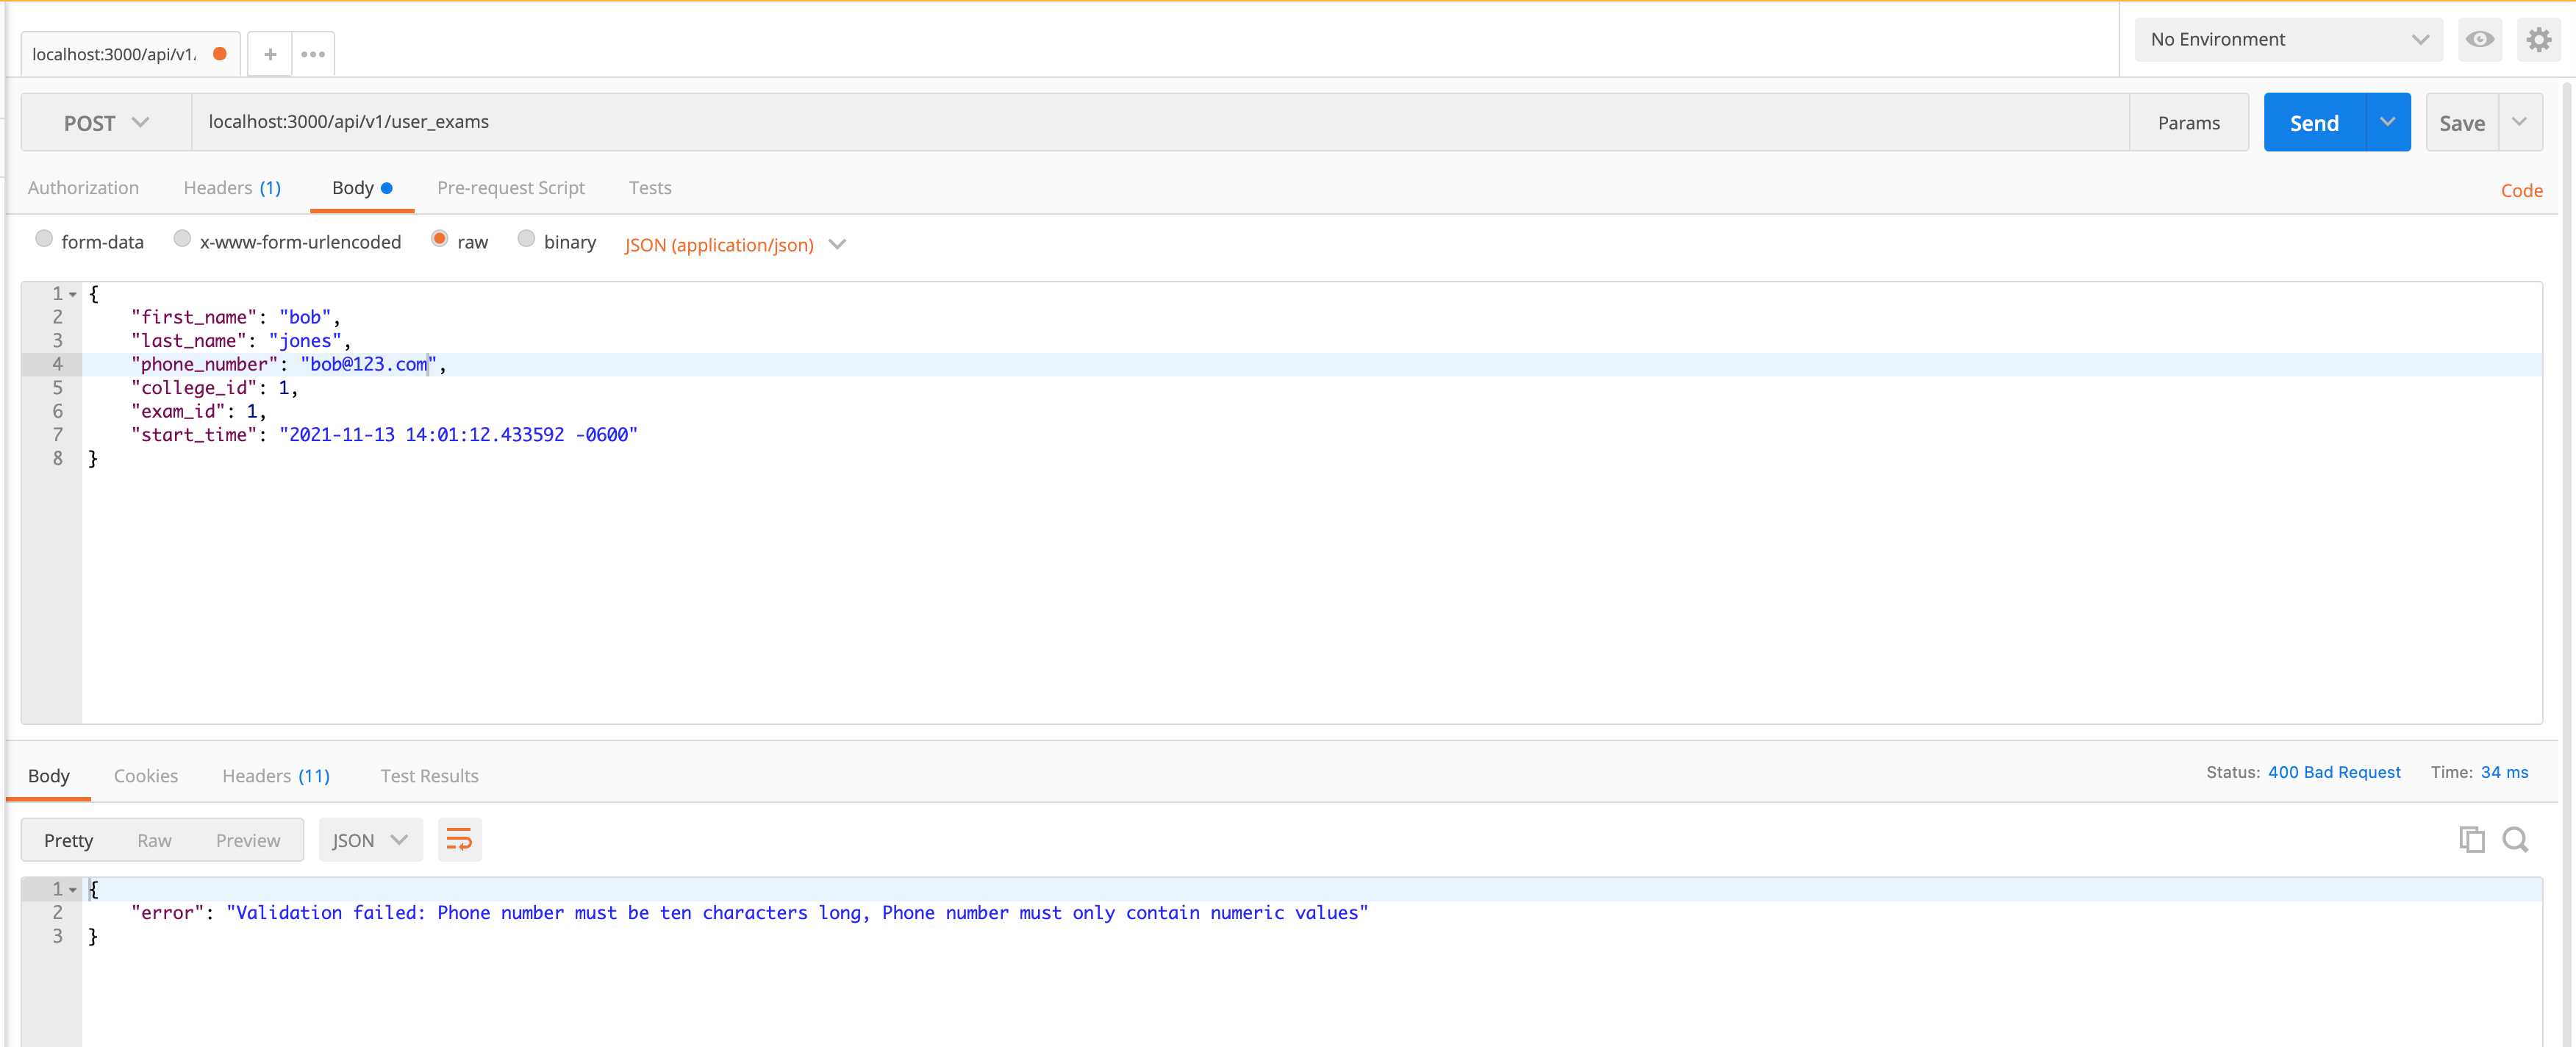Open the Send button dropdown arrow
Screen dimensions: 2576x1047
[2387, 122]
